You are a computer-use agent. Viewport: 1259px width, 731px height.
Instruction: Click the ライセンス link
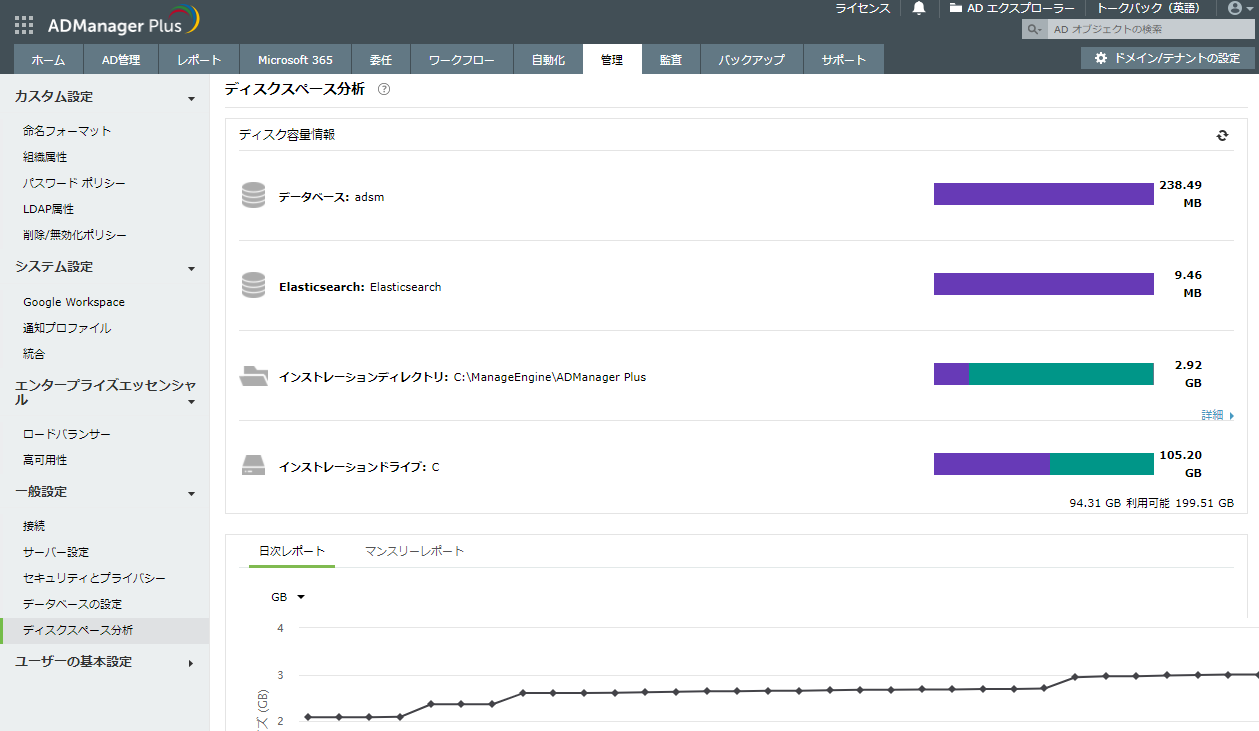[x=862, y=8]
